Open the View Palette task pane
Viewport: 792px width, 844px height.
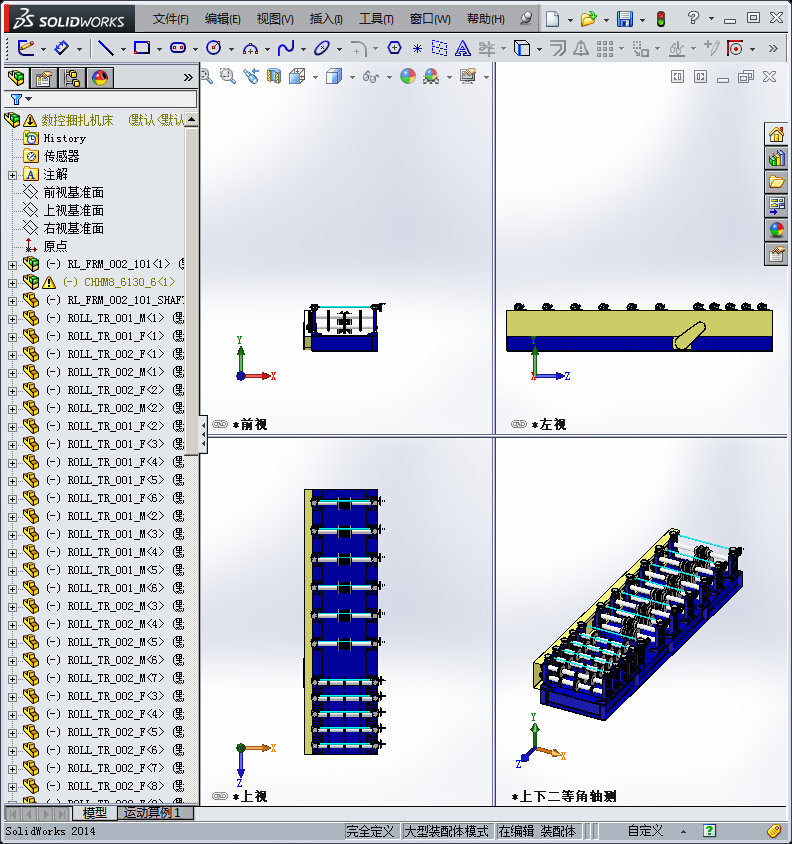tap(776, 206)
